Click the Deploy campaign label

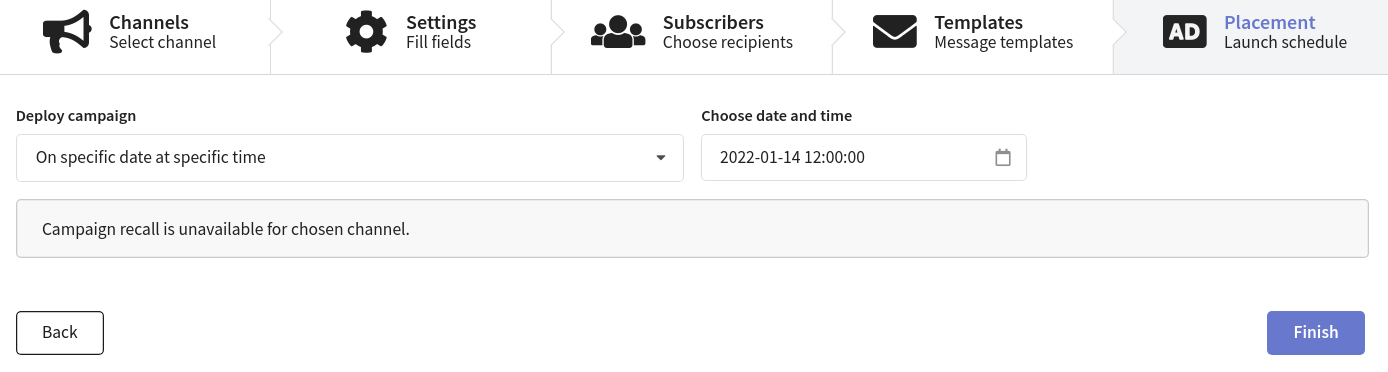tap(76, 116)
